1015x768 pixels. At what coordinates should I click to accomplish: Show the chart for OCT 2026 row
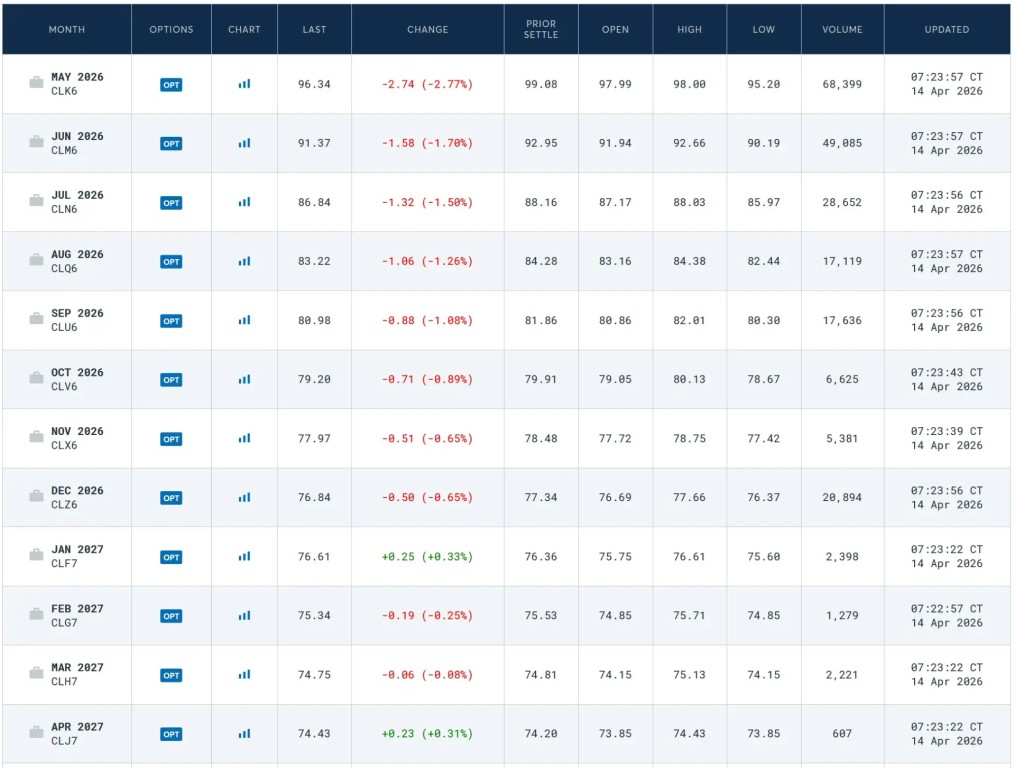pos(244,379)
